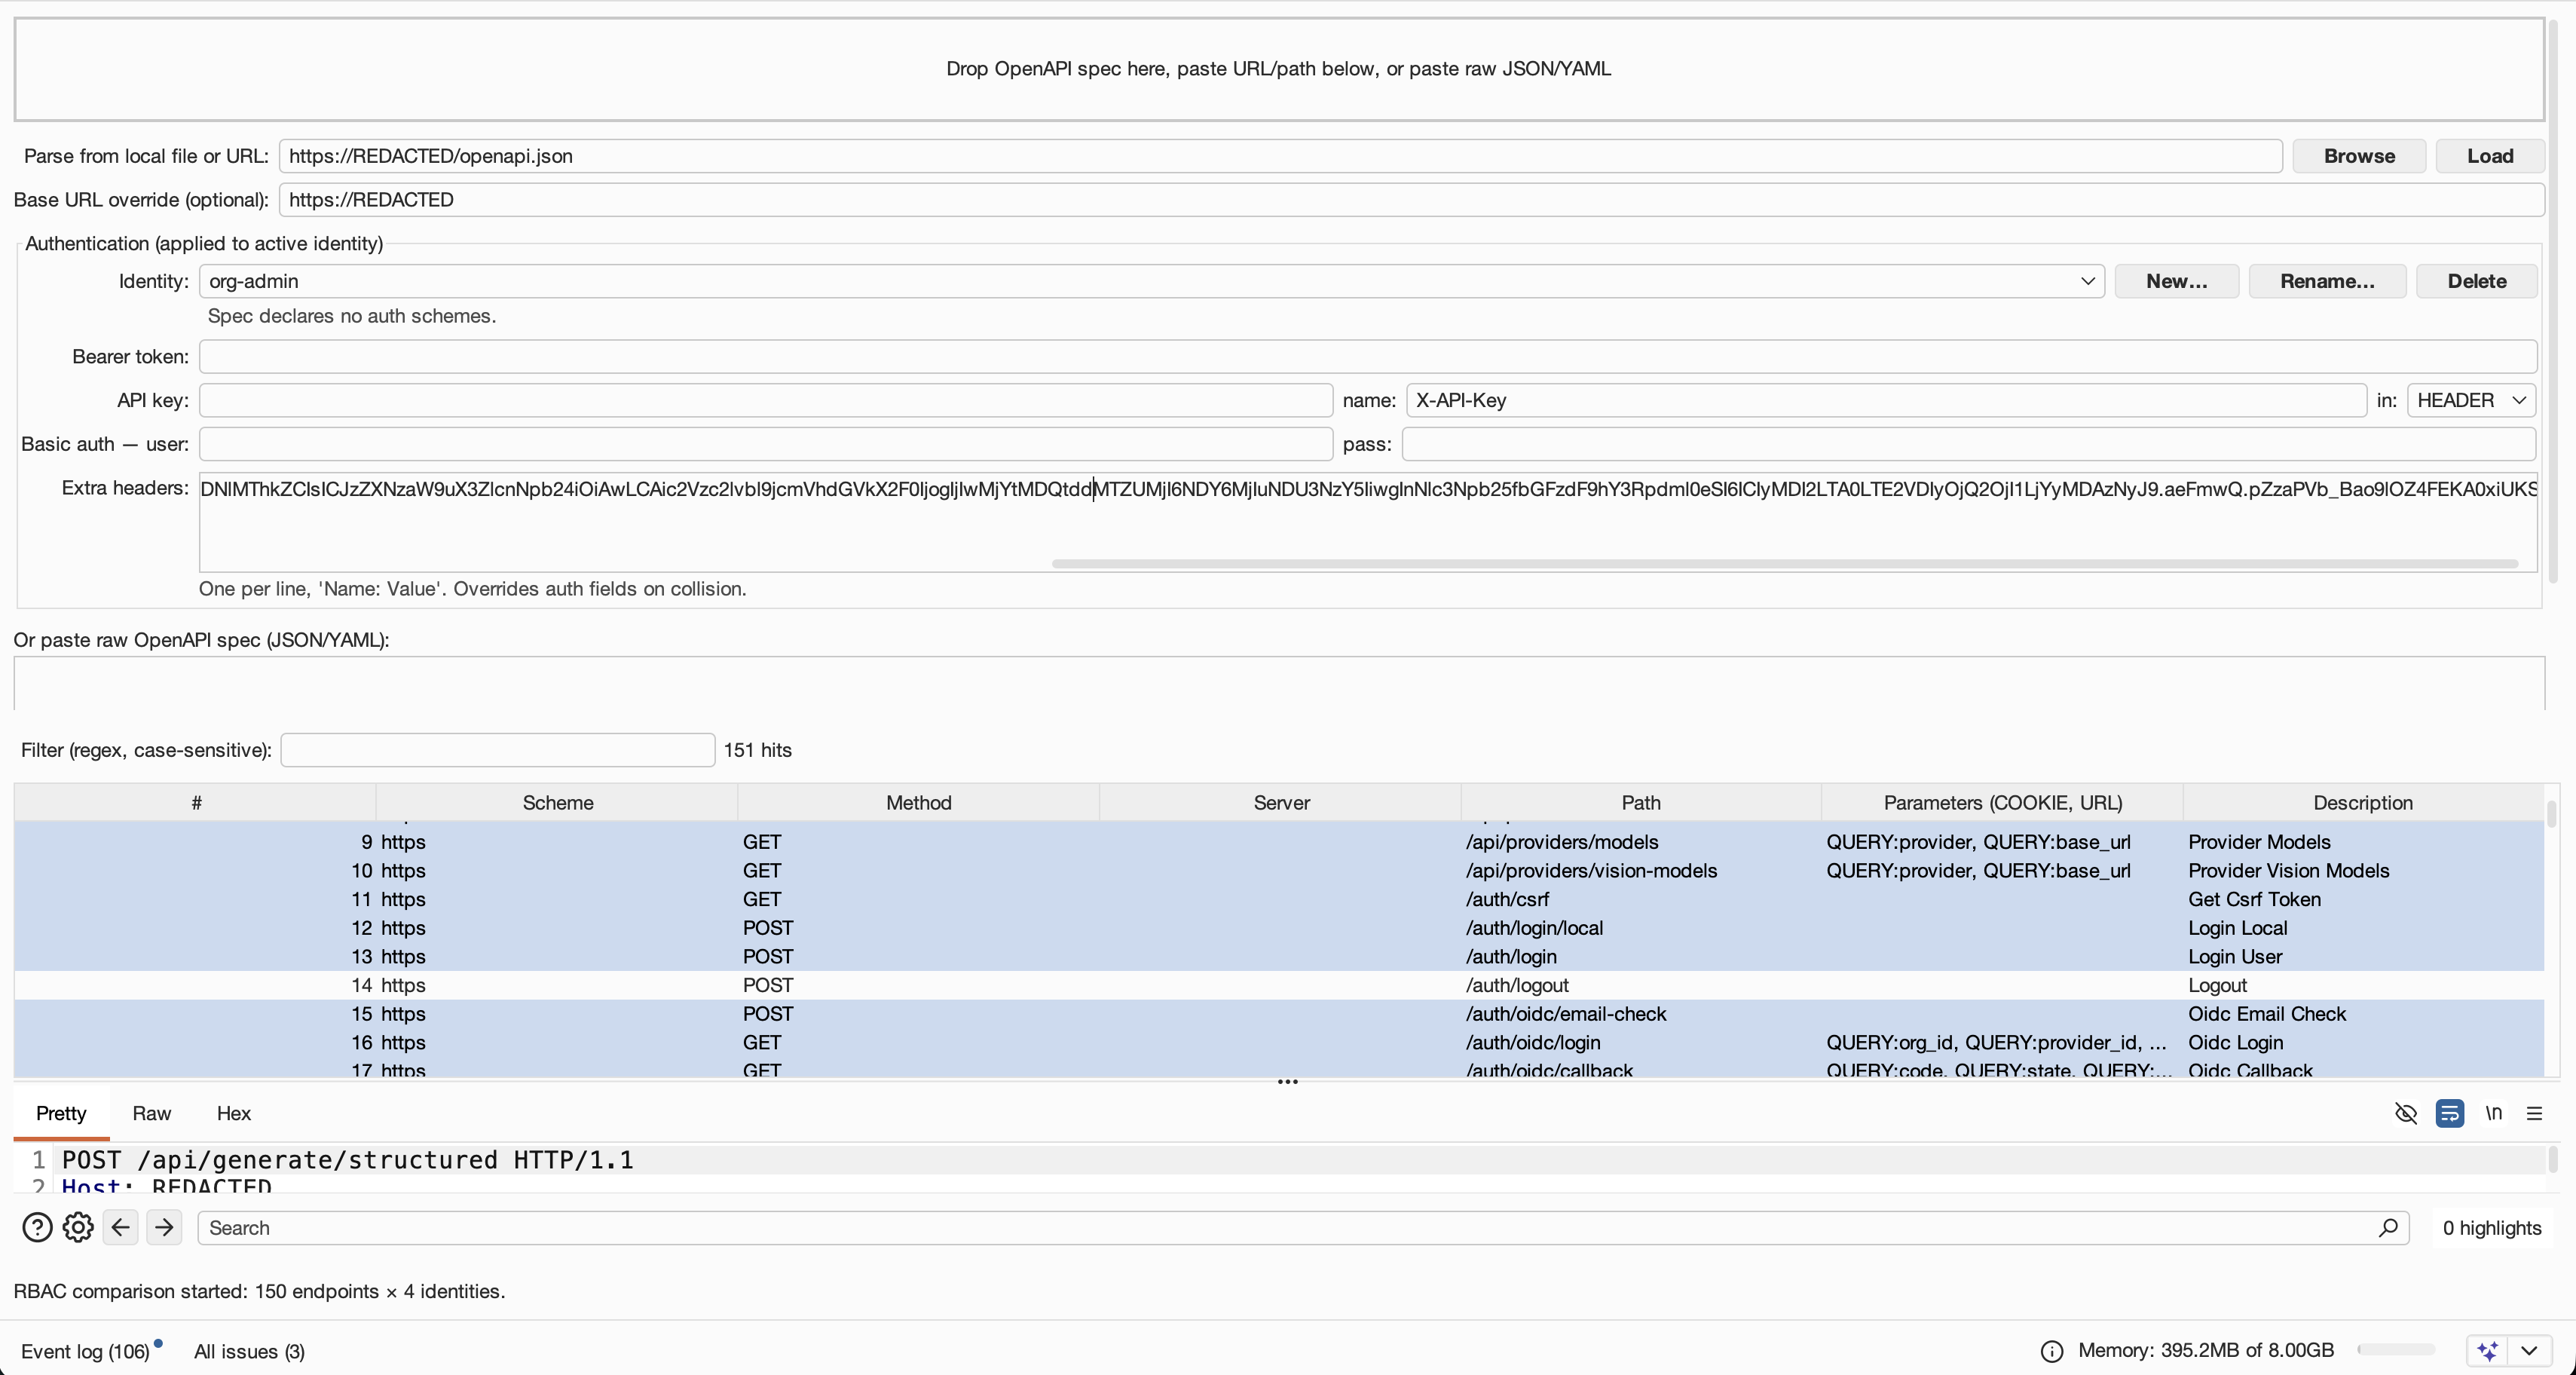Click the editor Search input field

[1303, 1227]
